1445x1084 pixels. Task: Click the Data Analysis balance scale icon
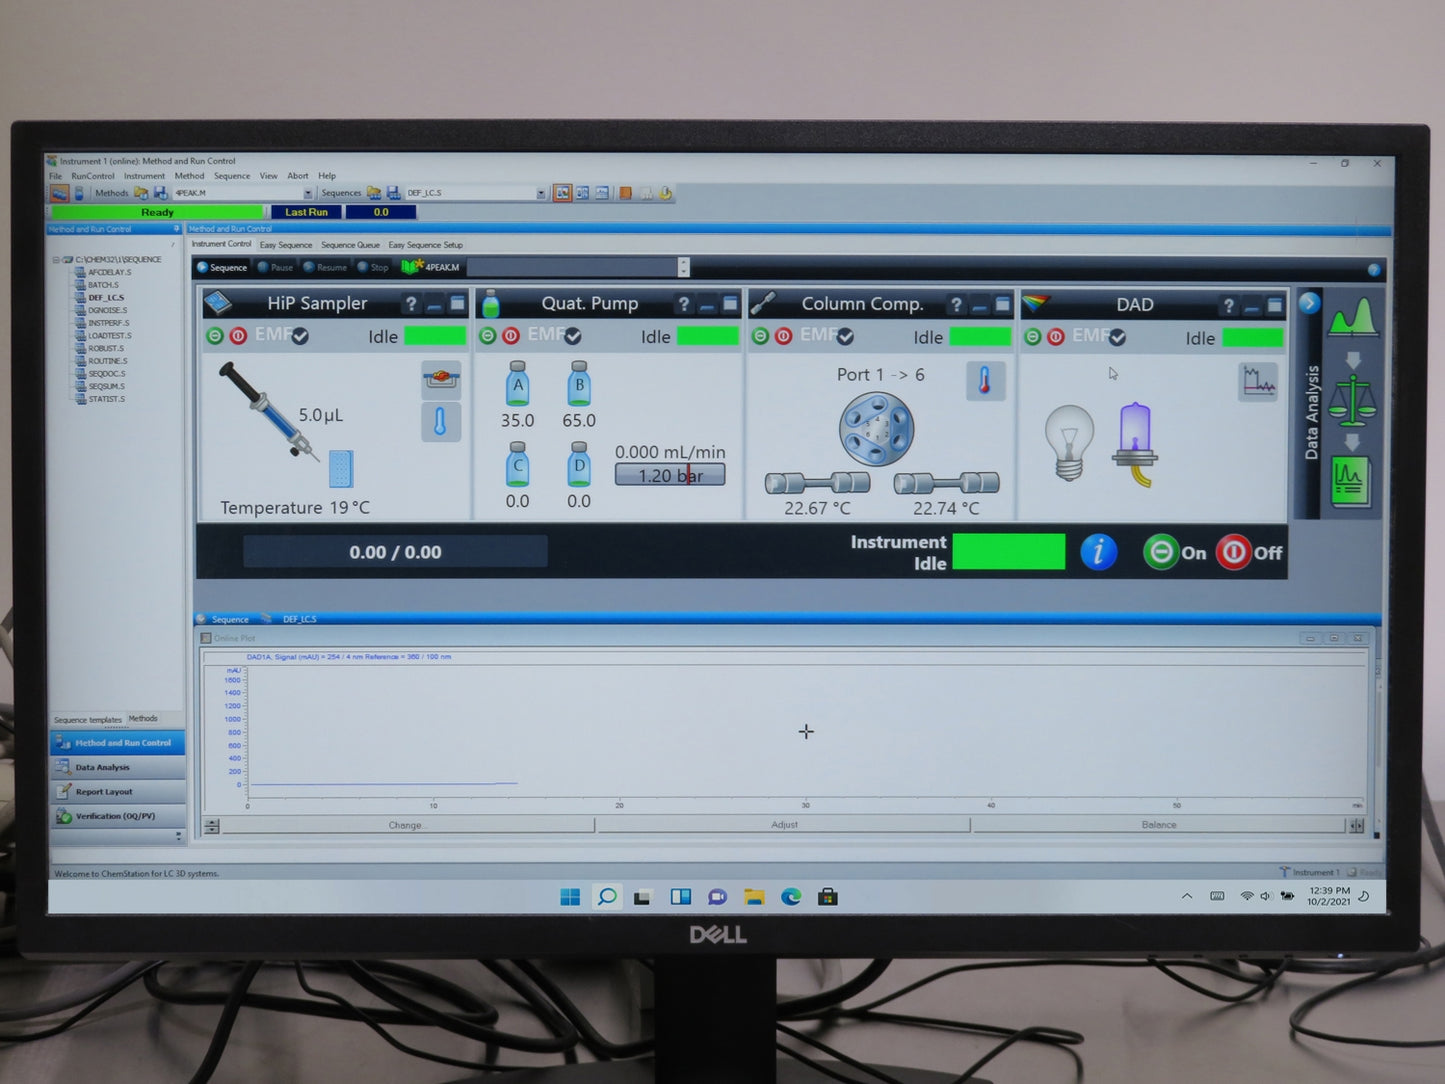coord(1352,399)
